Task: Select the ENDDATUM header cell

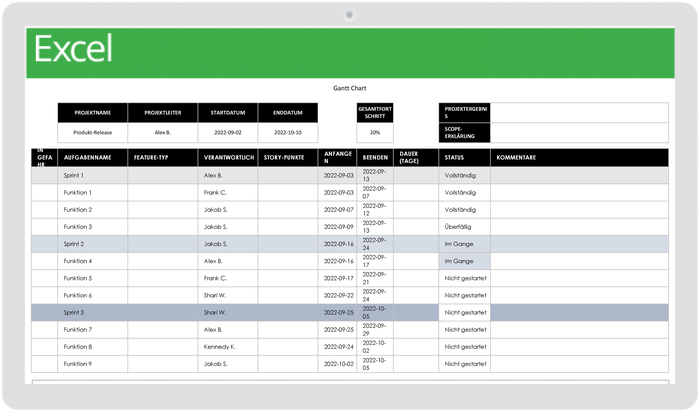Action: tap(288, 113)
